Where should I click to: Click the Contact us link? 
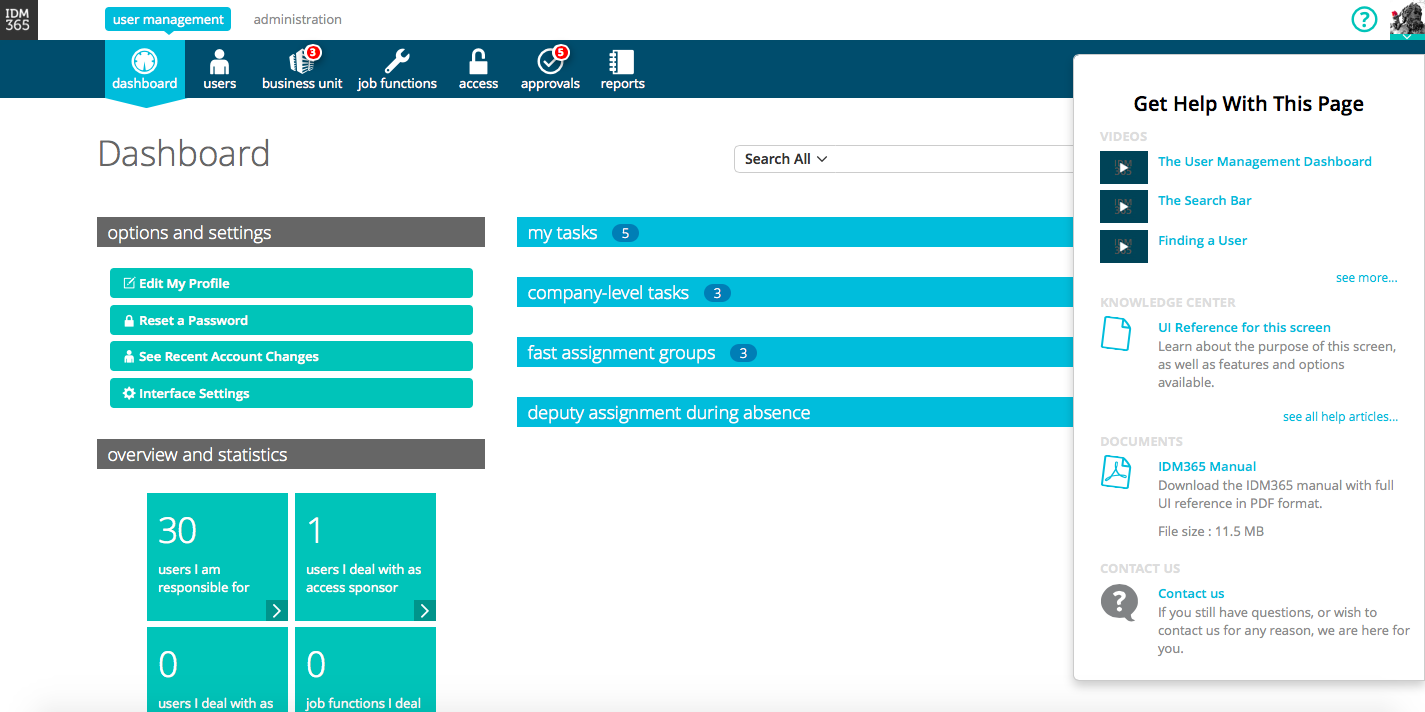[1191, 593]
